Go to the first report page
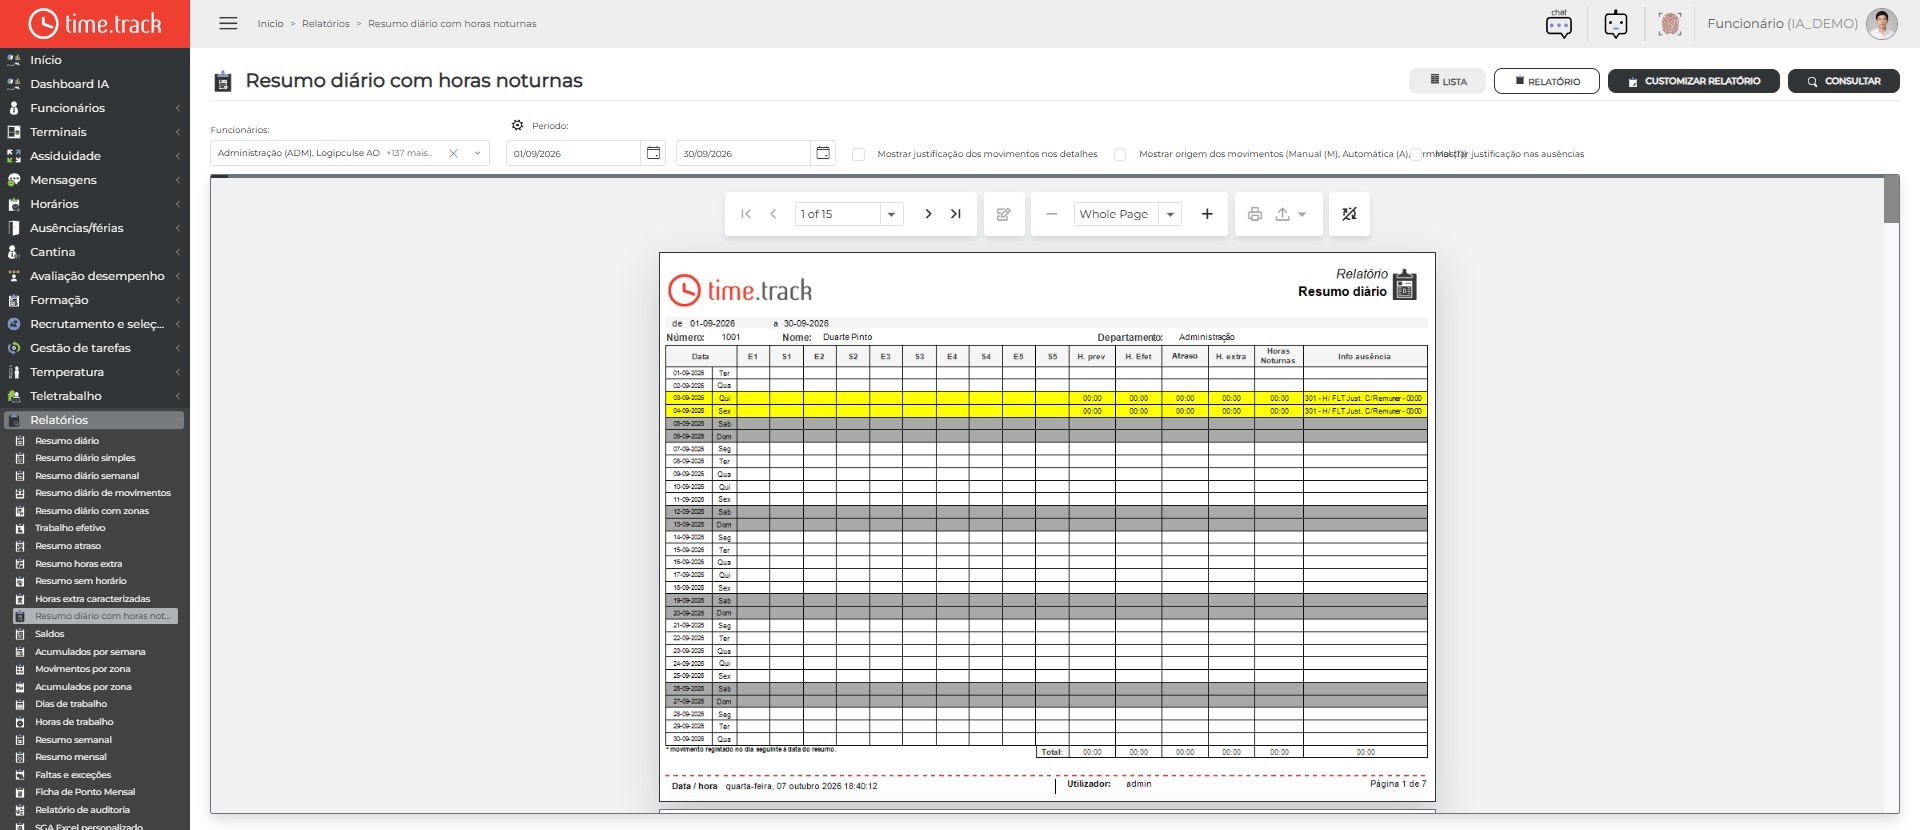Screen dimensions: 1920x830 tap(746, 214)
